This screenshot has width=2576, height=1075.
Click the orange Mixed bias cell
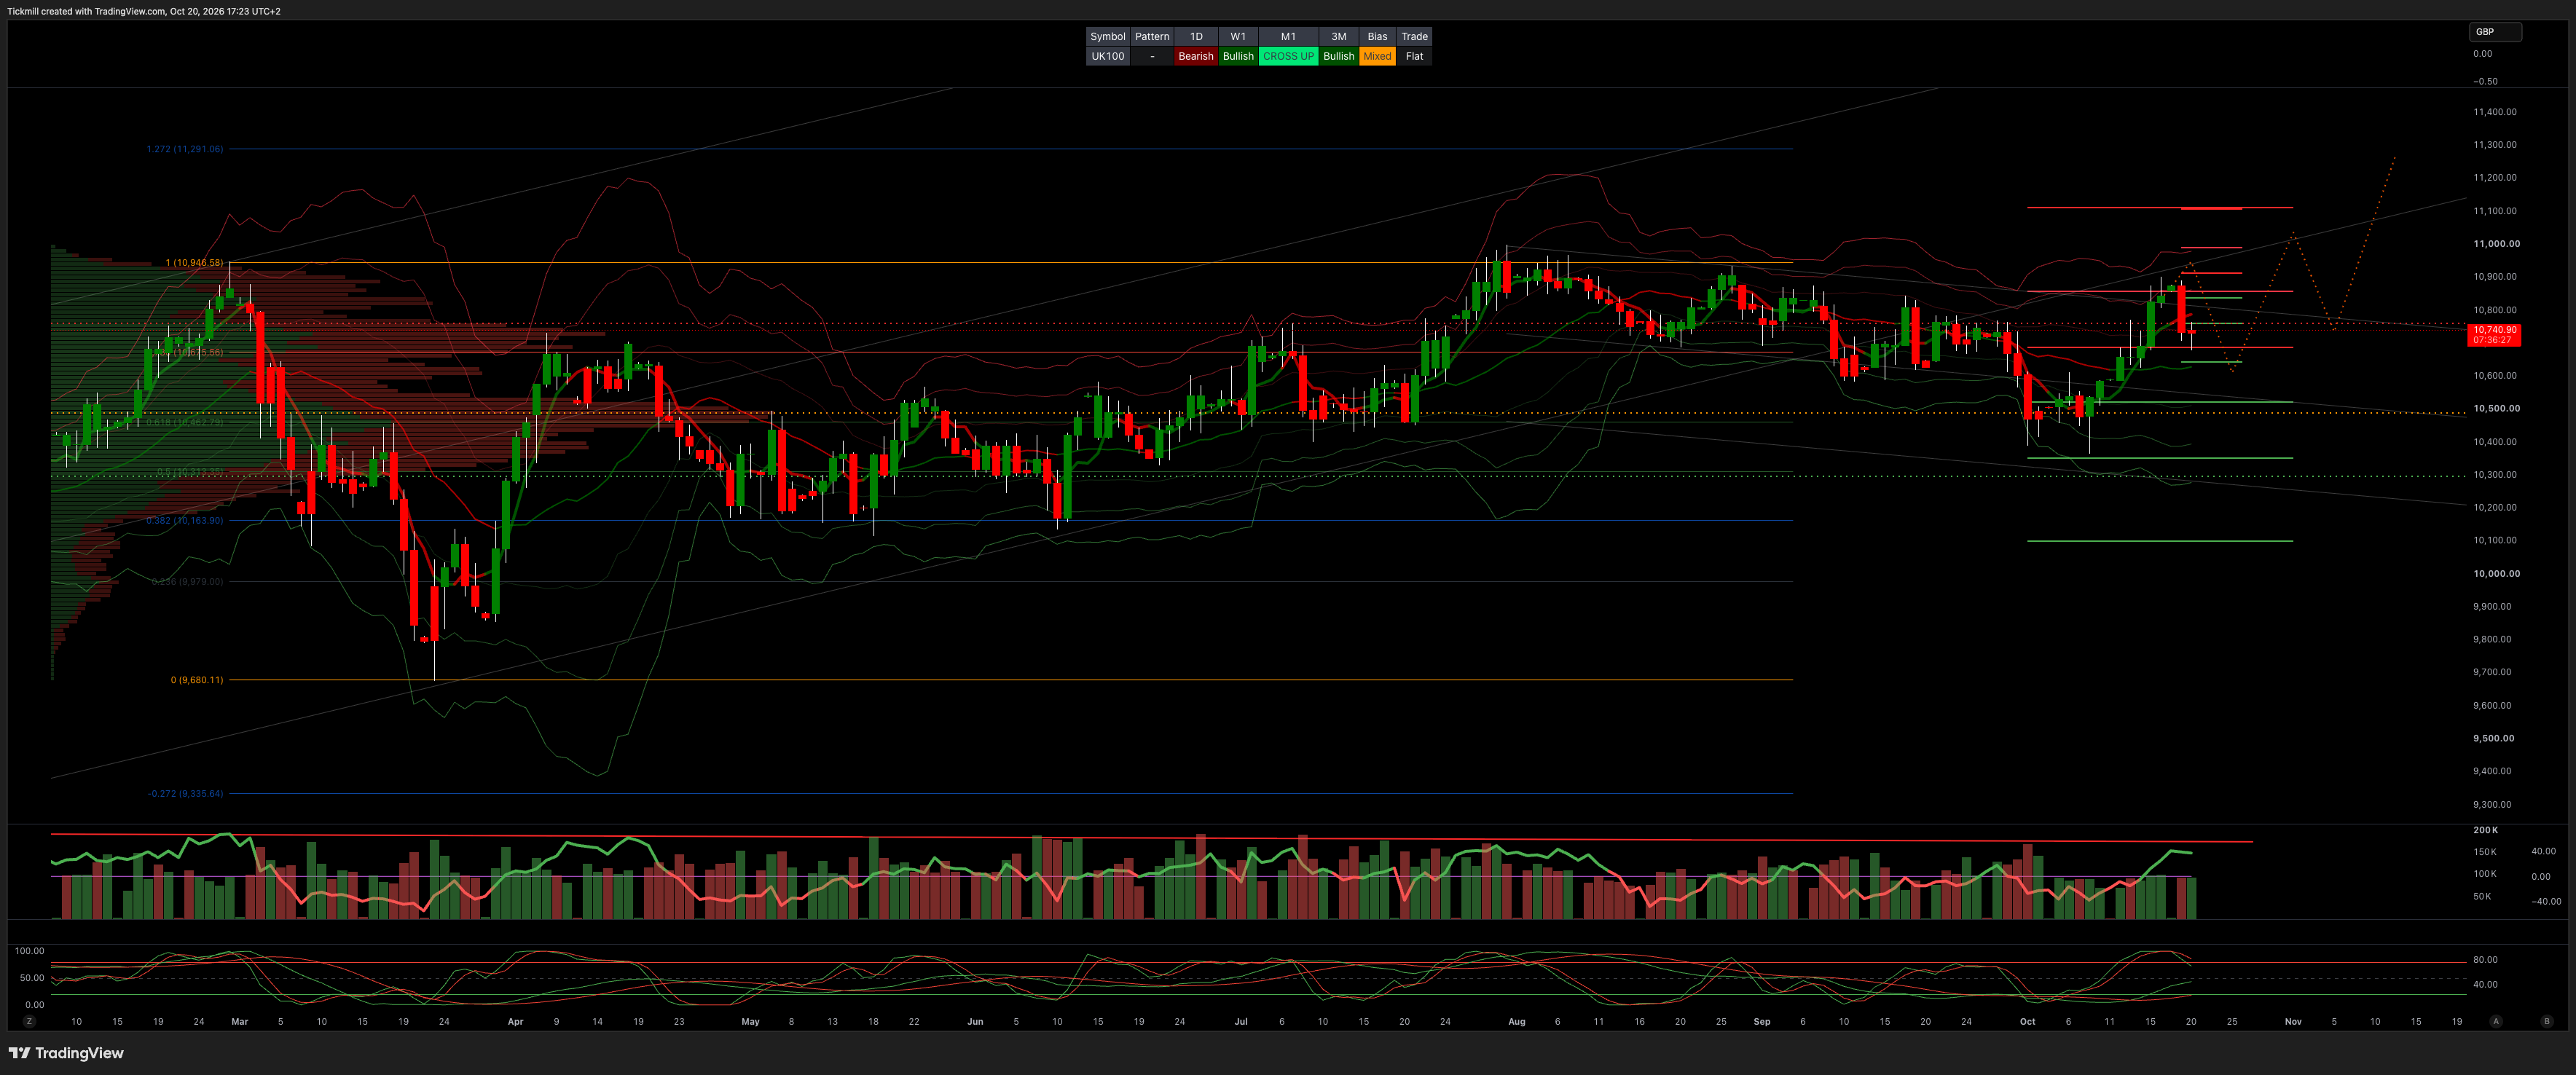(x=1377, y=56)
